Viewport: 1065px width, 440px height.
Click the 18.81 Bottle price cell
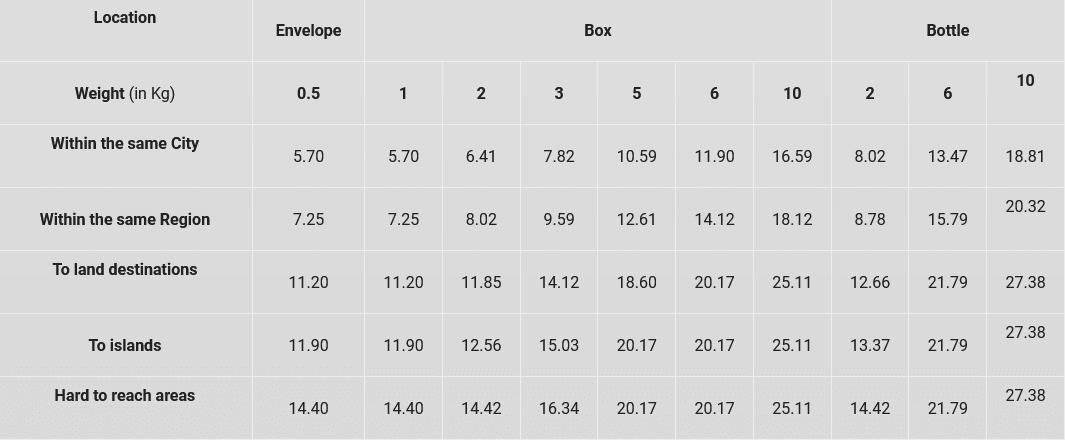(x=1025, y=157)
